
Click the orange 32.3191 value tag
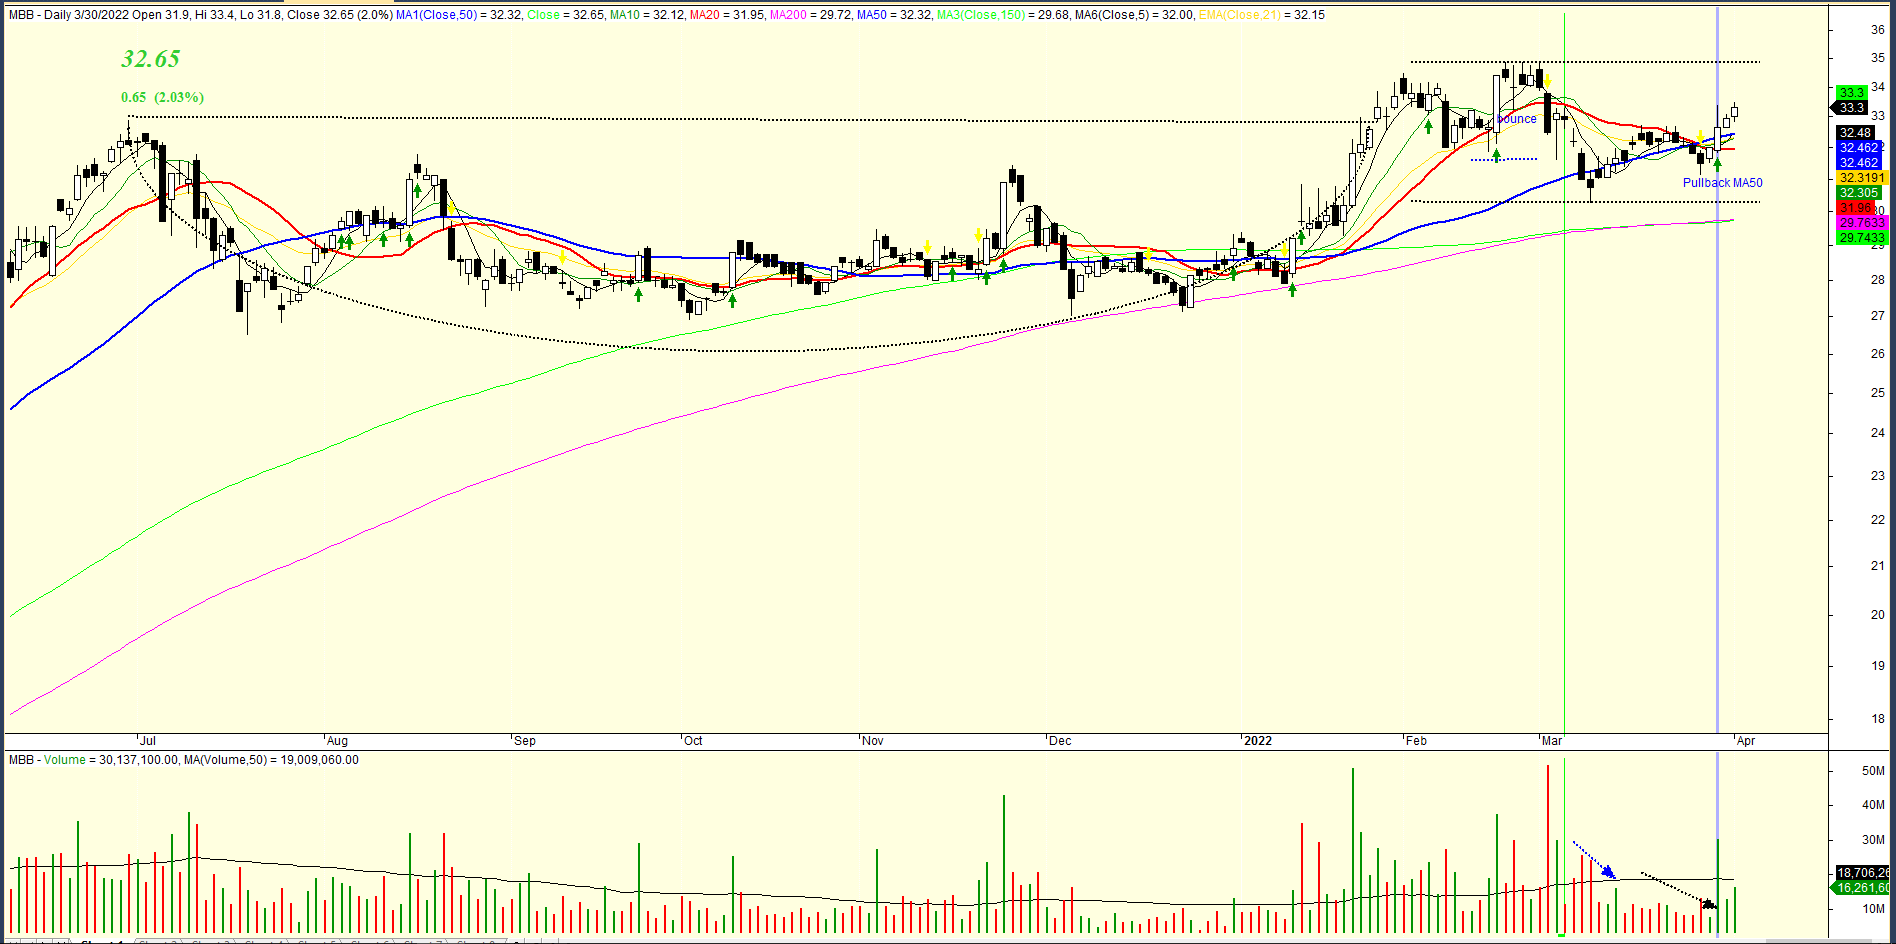coord(1861,178)
